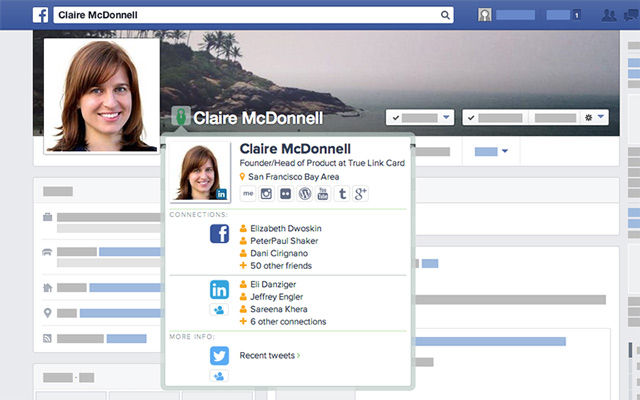Open Recent tweets link
Image resolution: width=640 pixels, height=400 pixels.
pyautogui.click(x=270, y=356)
